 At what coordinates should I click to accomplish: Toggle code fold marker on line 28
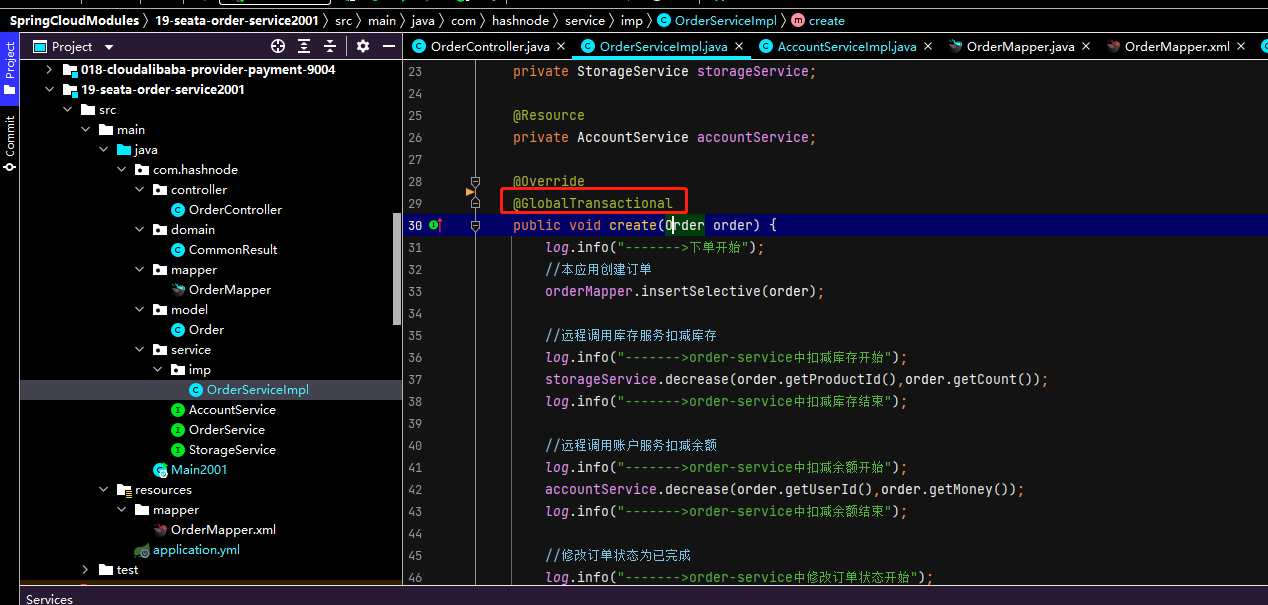point(476,182)
